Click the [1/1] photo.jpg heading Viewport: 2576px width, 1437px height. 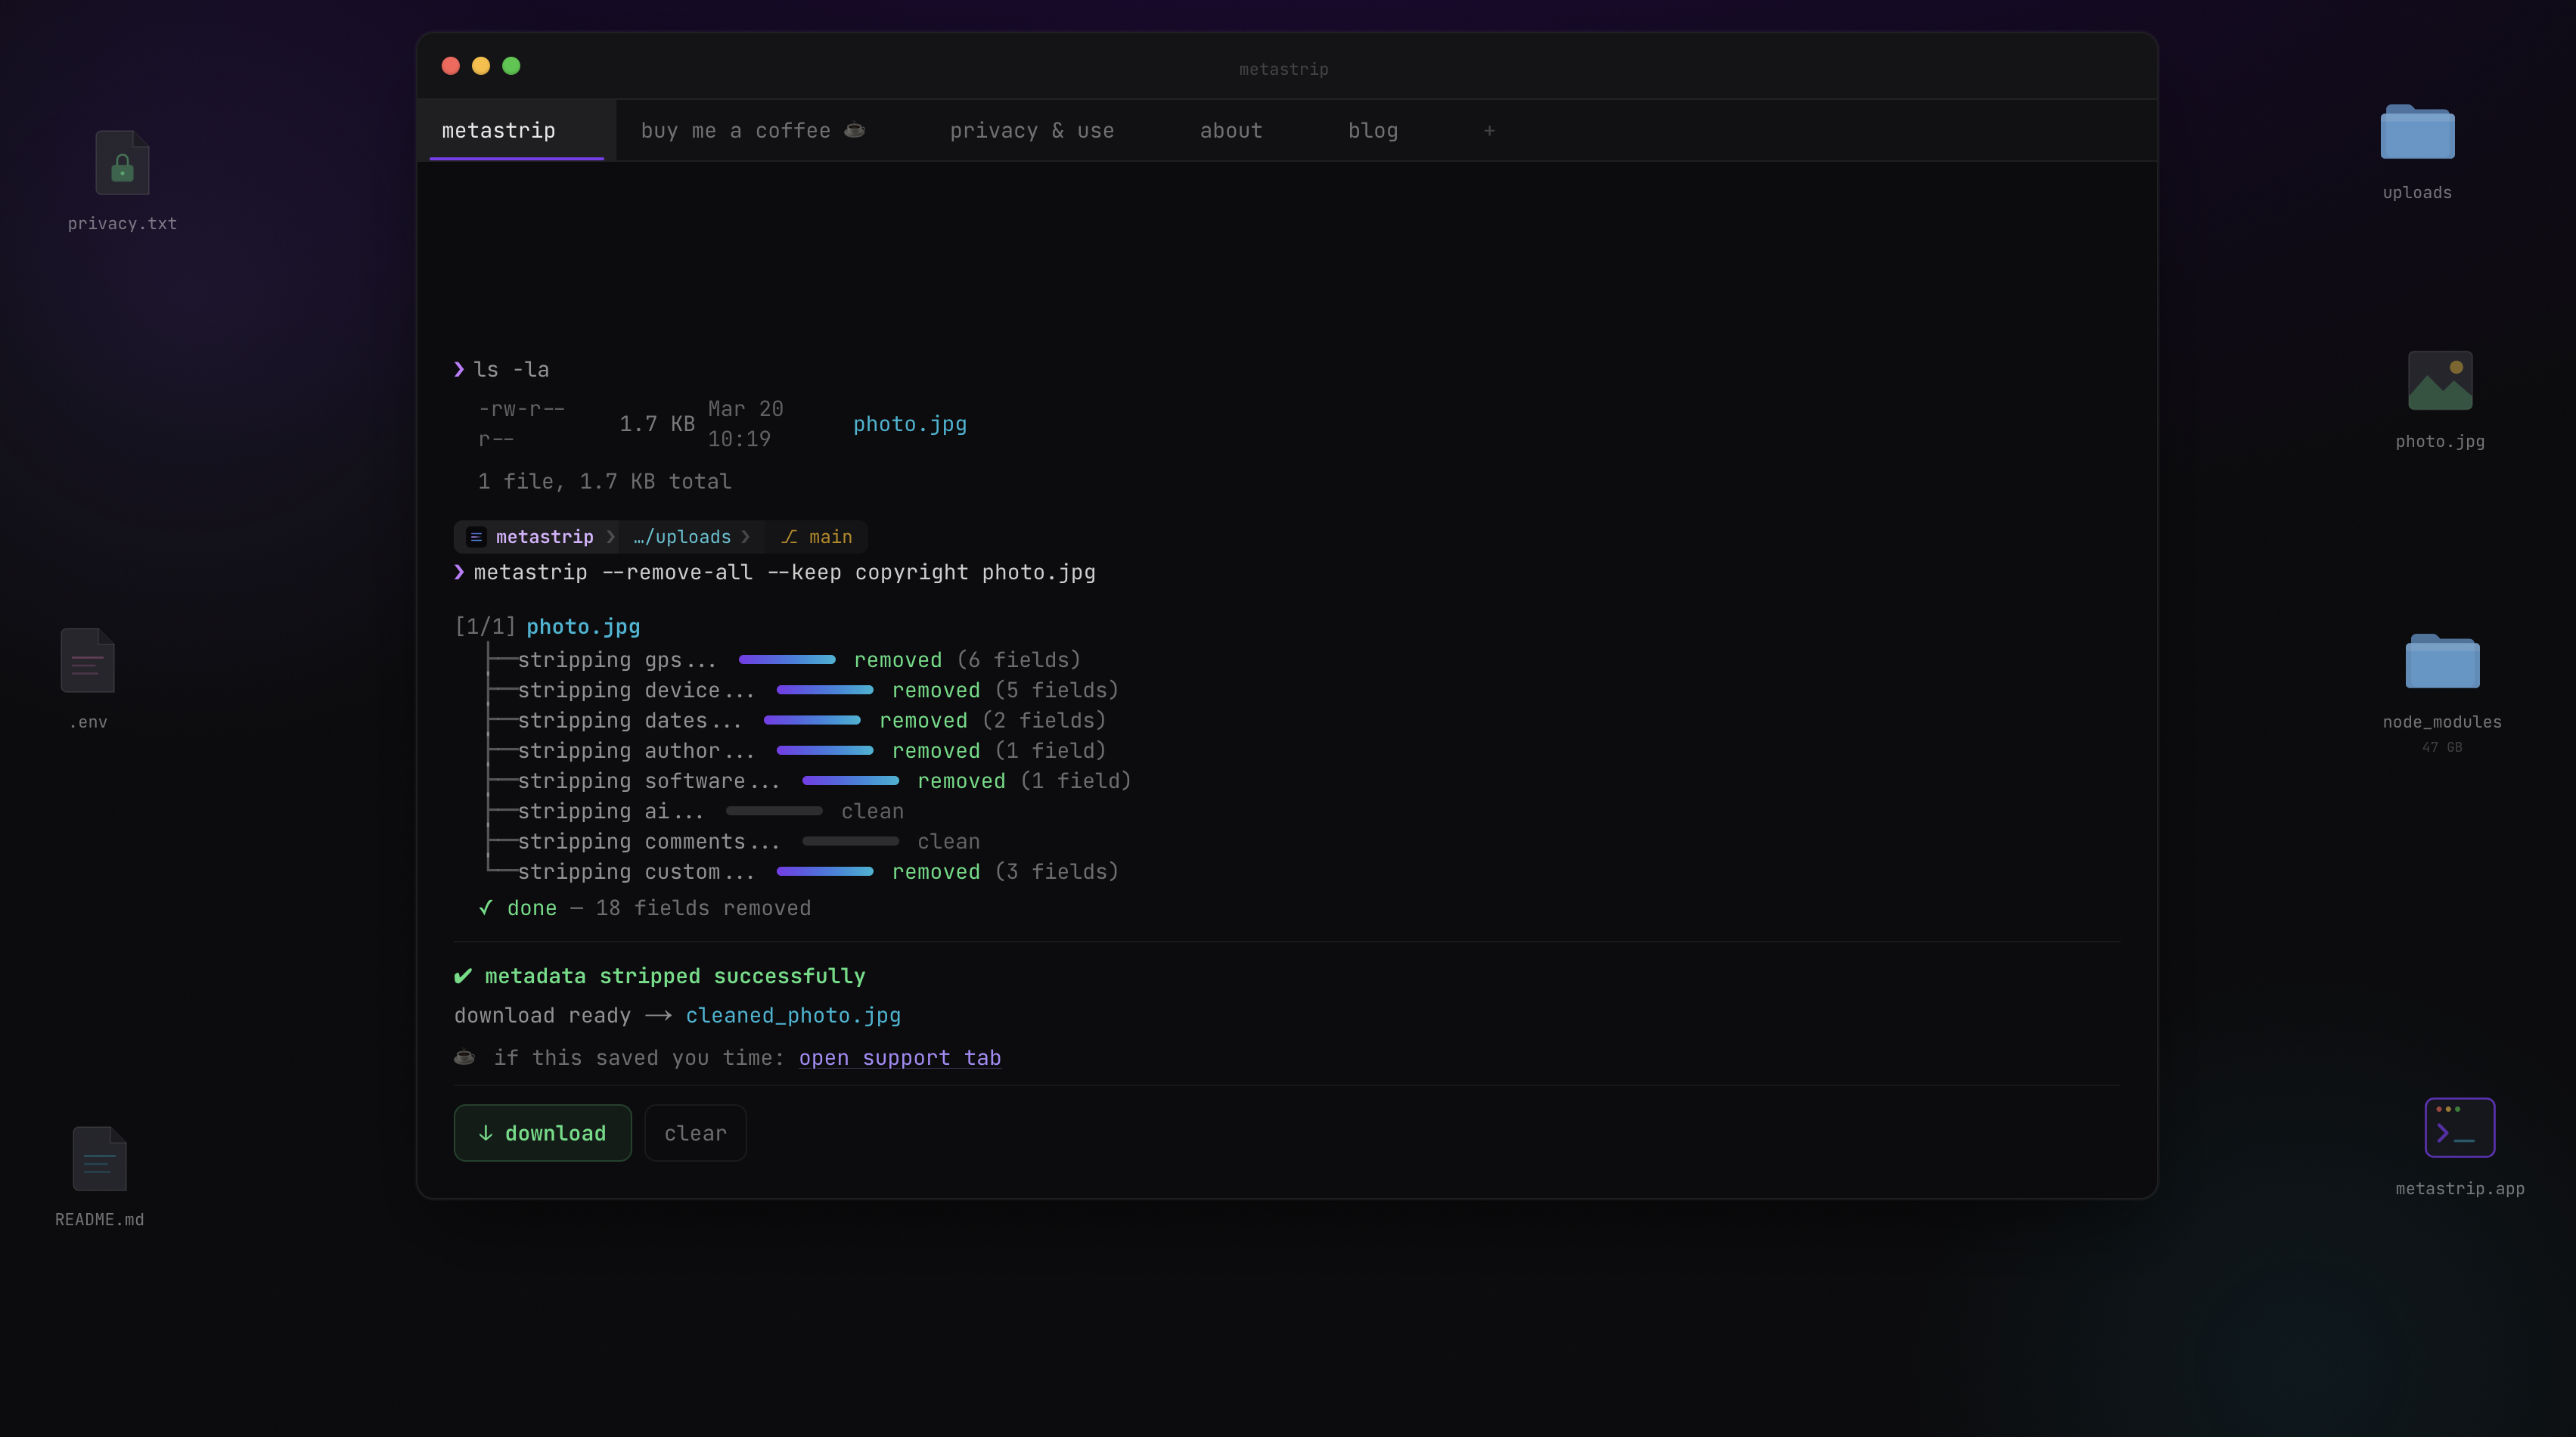[x=548, y=627]
